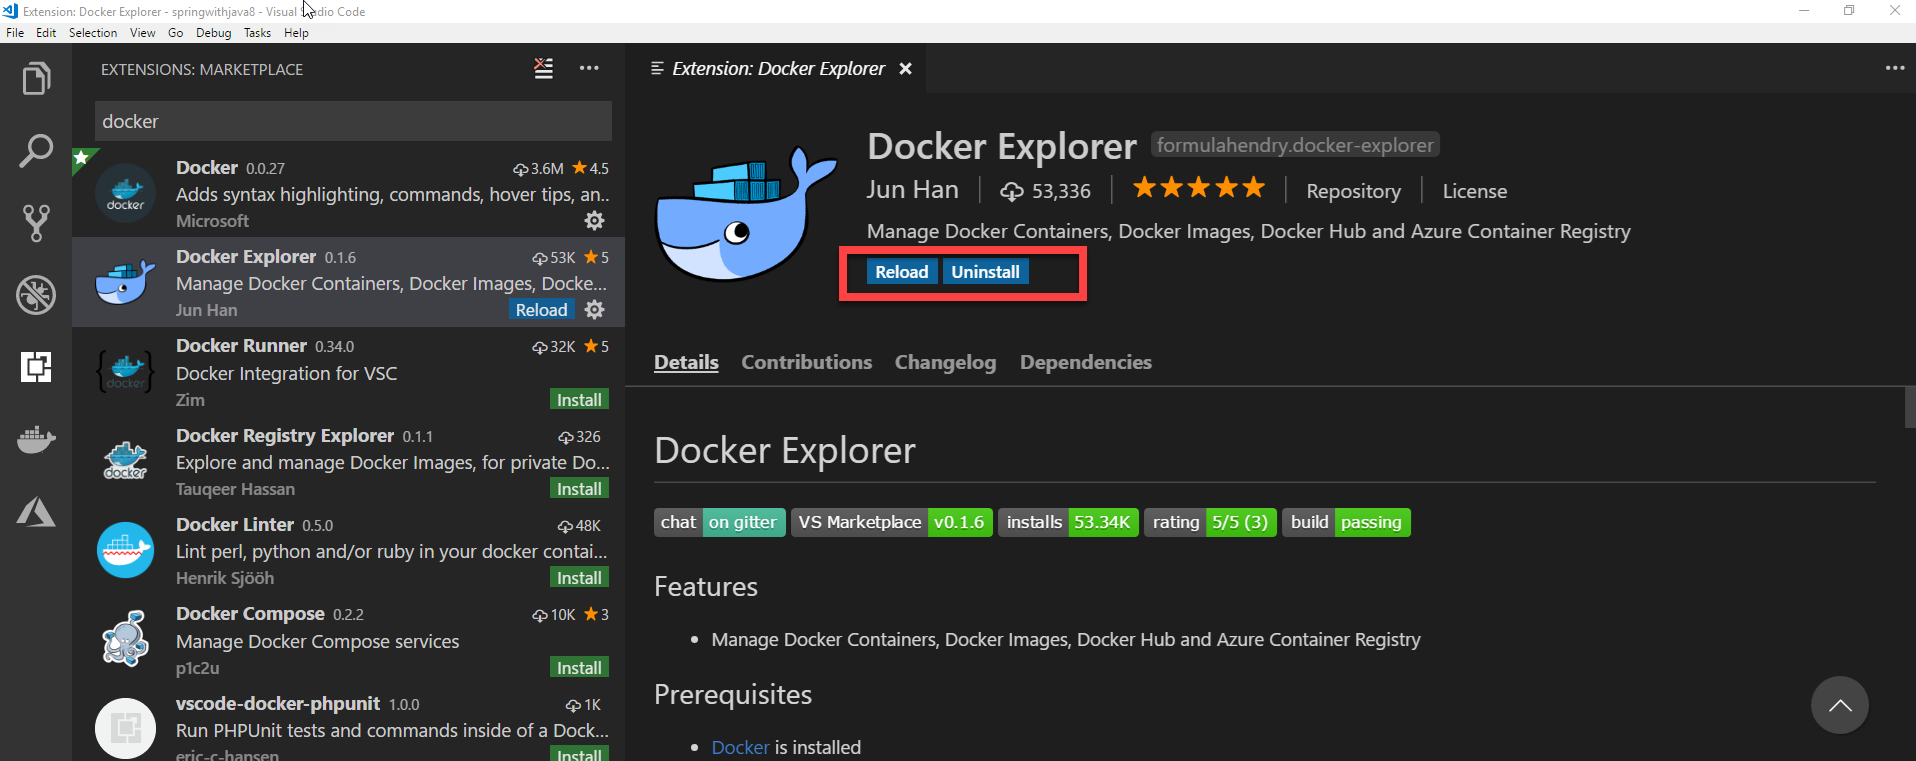Open the Source Control view
The image size is (1916, 761).
36,223
